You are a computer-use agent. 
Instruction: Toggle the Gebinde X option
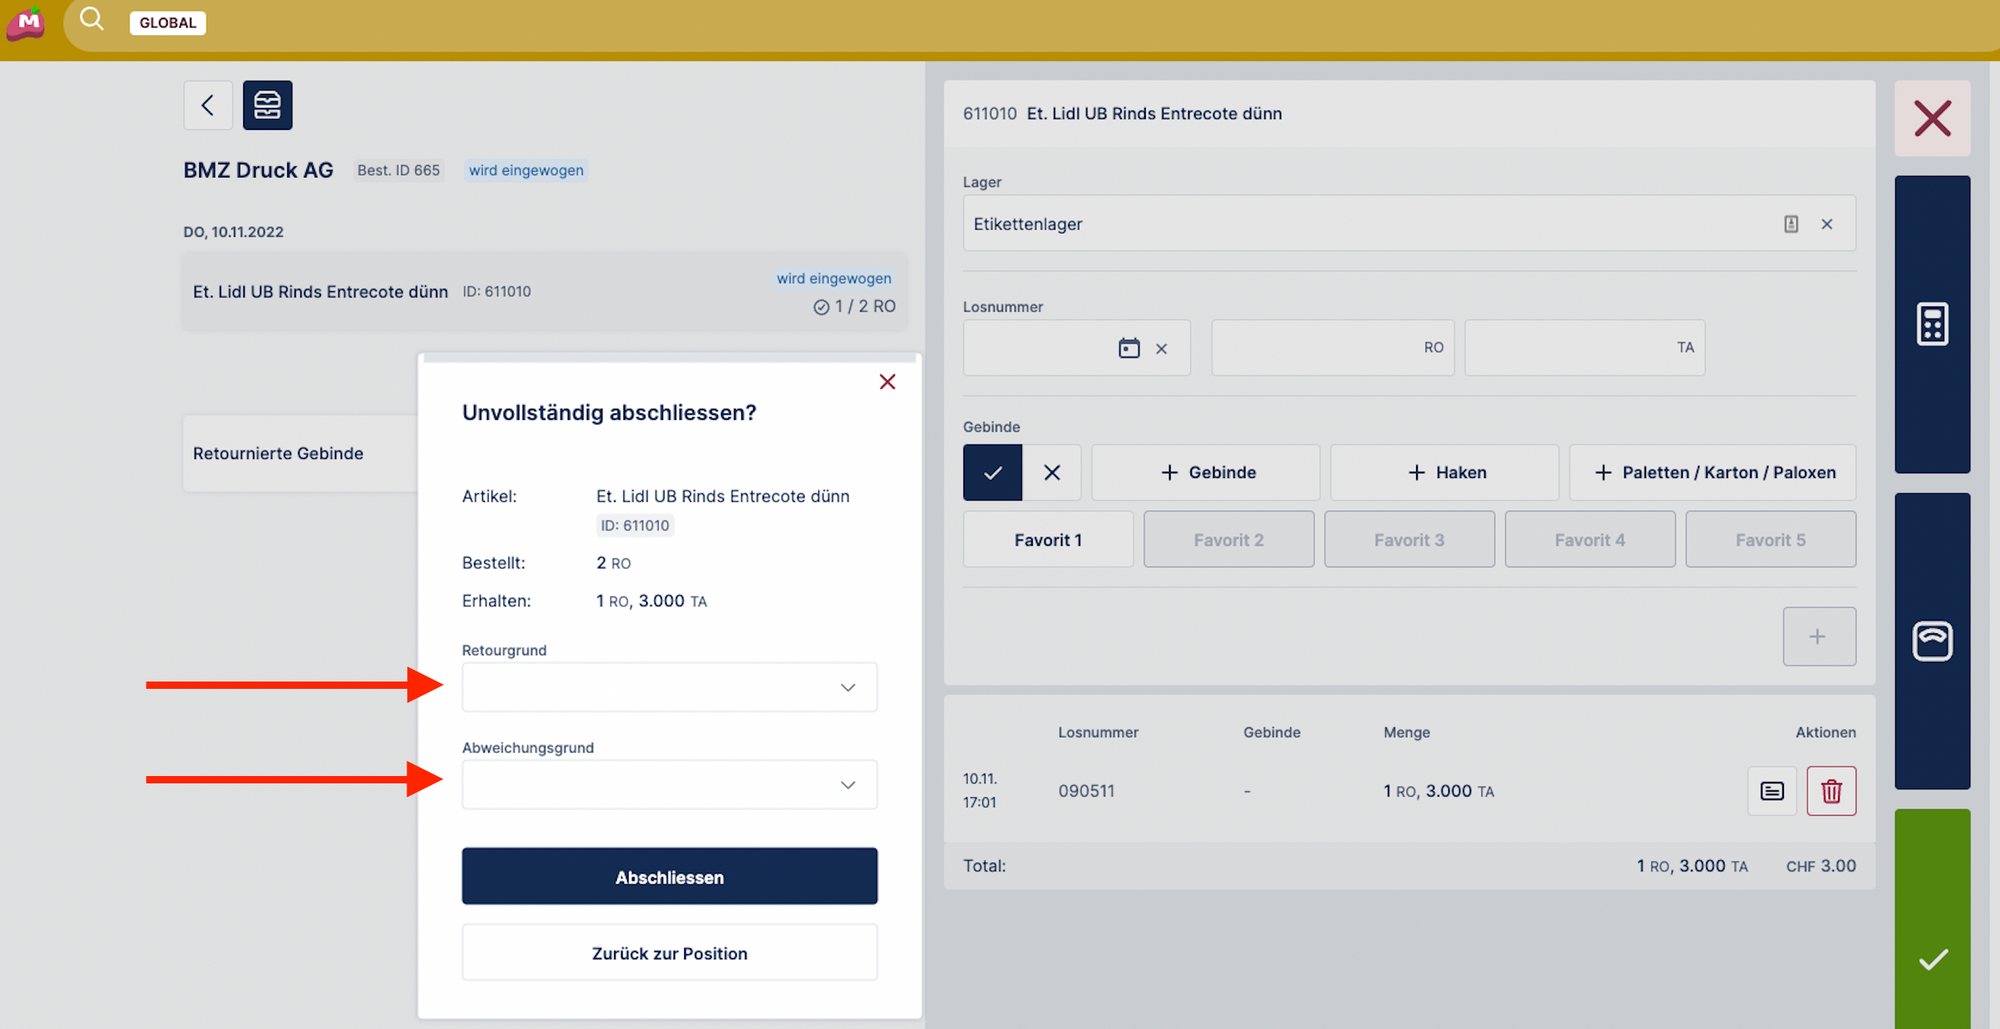[x=1052, y=473]
